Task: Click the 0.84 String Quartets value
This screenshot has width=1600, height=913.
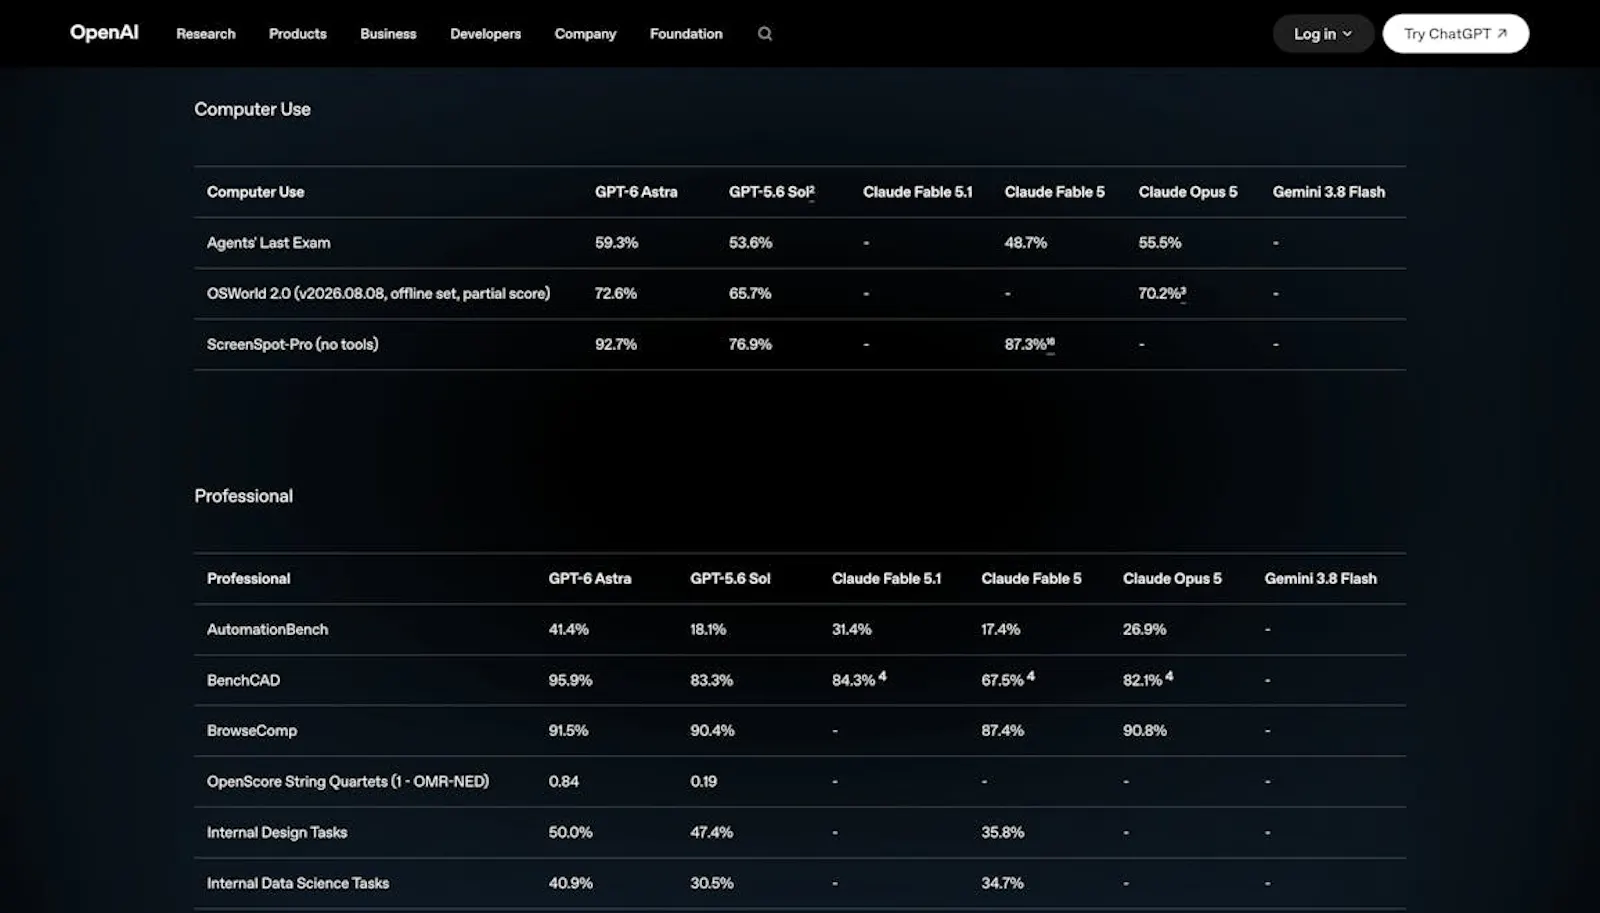Action: point(563,782)
